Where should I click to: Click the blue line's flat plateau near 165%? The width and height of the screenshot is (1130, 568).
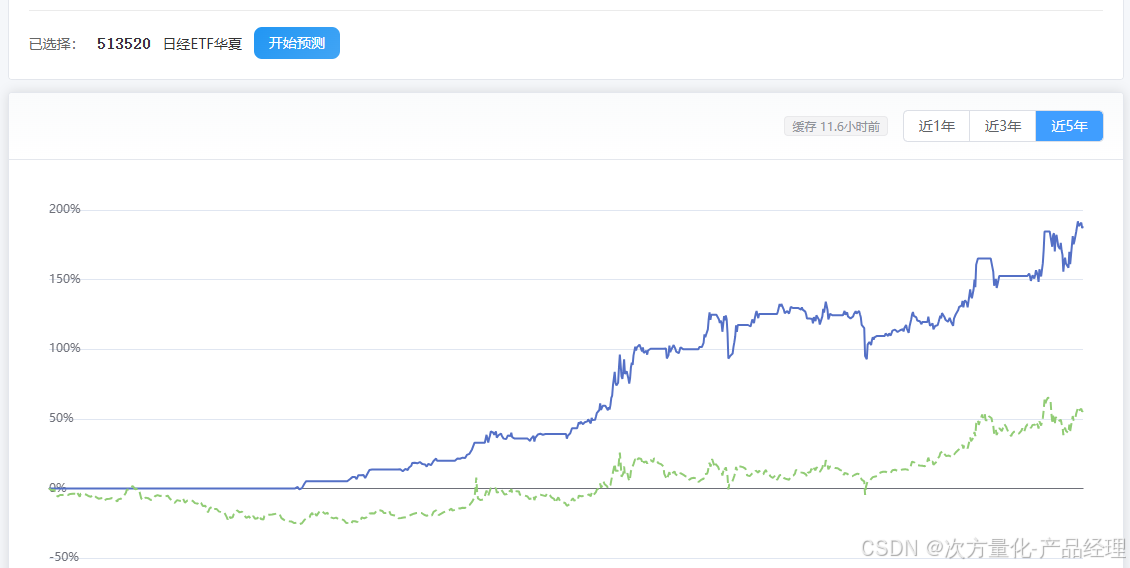tap(984, 258)
